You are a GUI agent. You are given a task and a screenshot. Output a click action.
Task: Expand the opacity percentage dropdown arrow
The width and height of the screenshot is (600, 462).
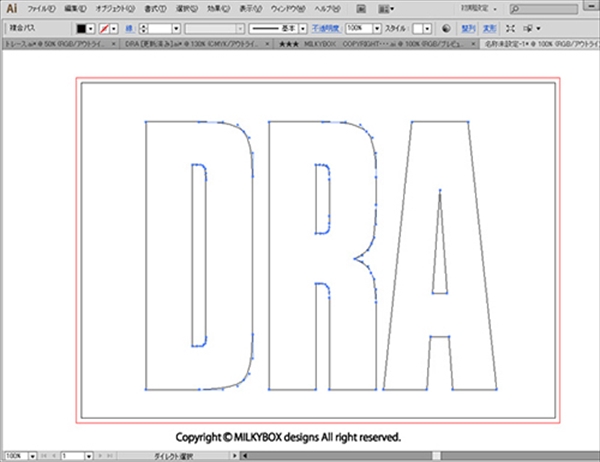pyautogui.click(x=377, y=28)
